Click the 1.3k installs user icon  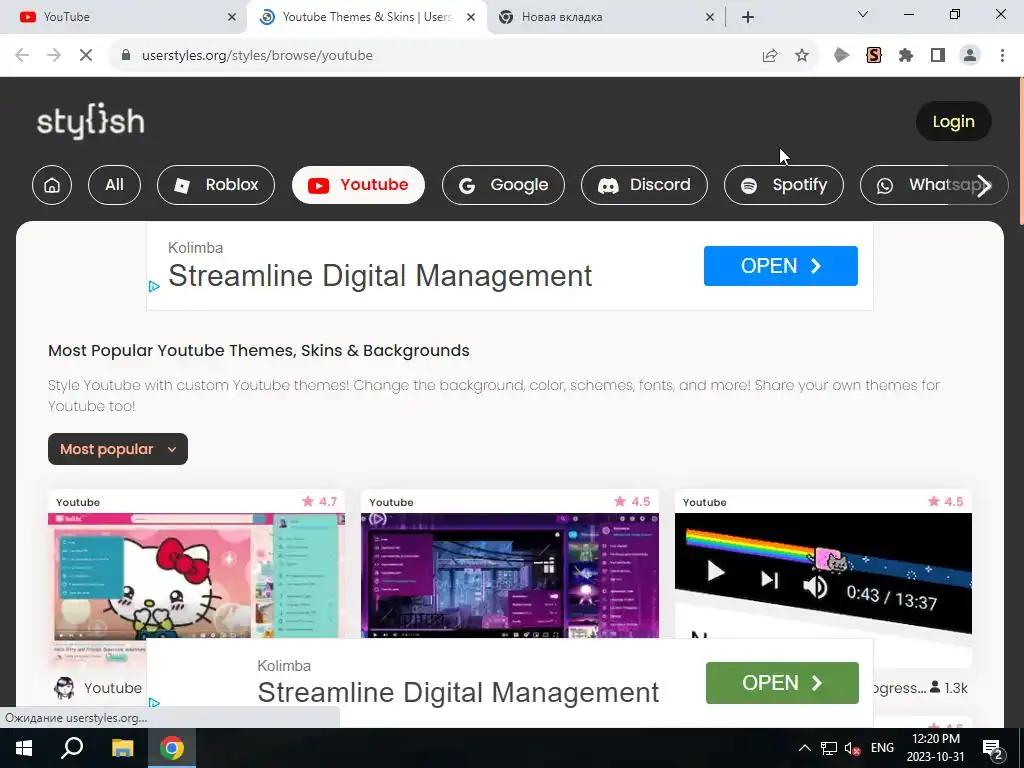click(935, 688)
